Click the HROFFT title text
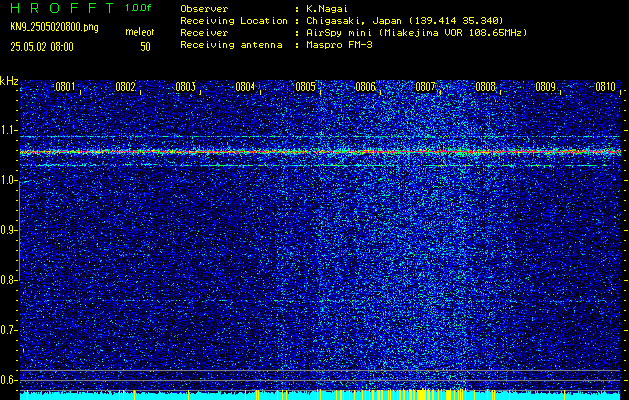Screen dimensions: 629x400 pos(62,8)
